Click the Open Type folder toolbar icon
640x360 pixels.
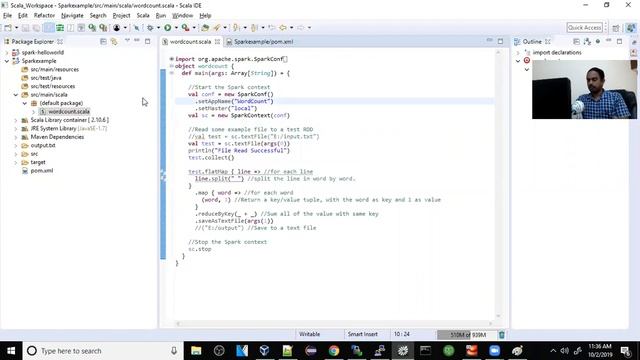[205, 28]
